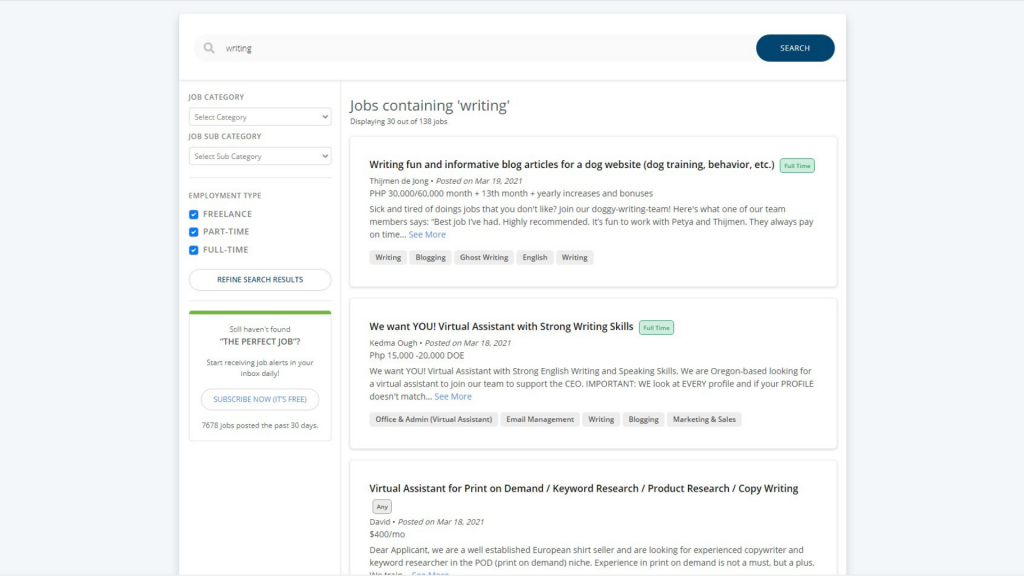Click See More on dog website job

pos(427,234)
